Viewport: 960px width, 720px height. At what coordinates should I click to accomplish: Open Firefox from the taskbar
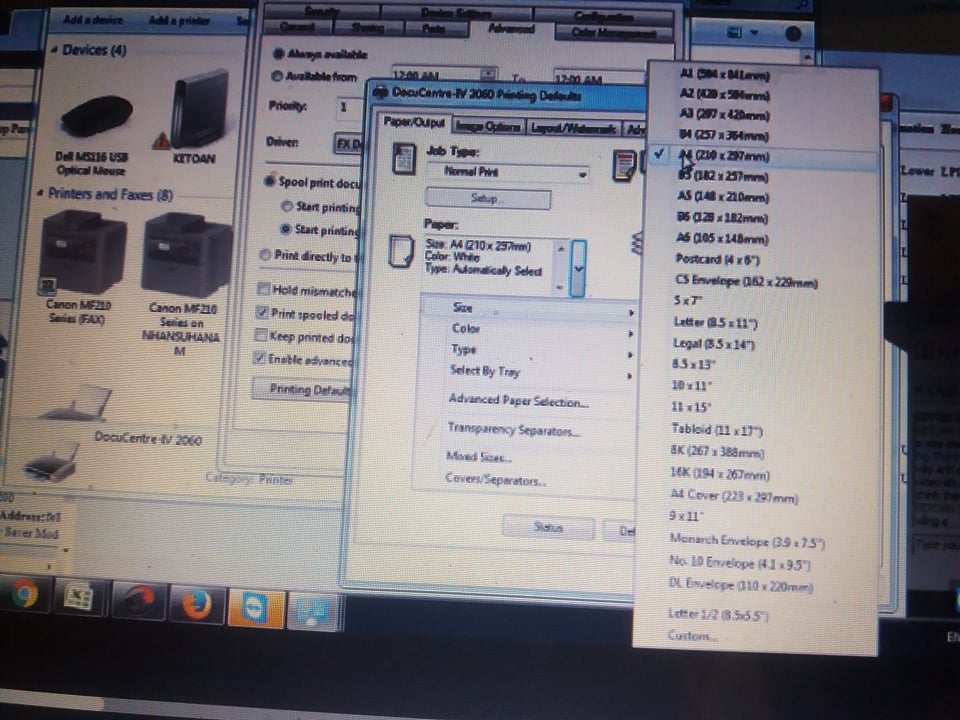(x=196, y=603)
